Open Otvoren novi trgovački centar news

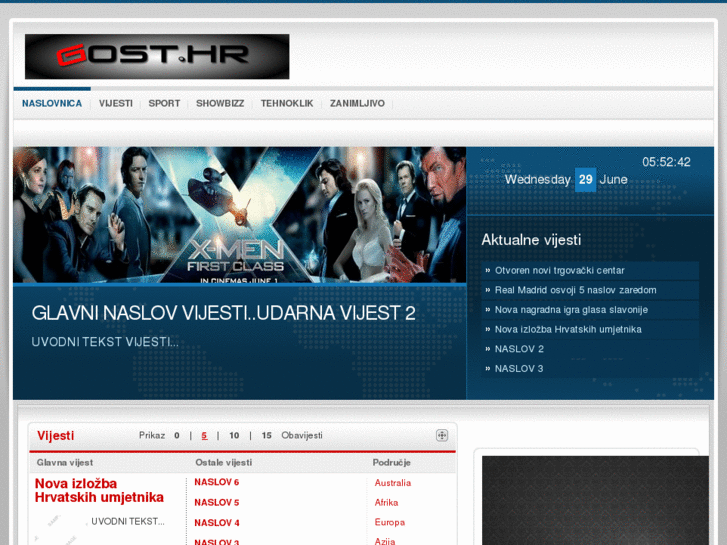pos(590,270)
